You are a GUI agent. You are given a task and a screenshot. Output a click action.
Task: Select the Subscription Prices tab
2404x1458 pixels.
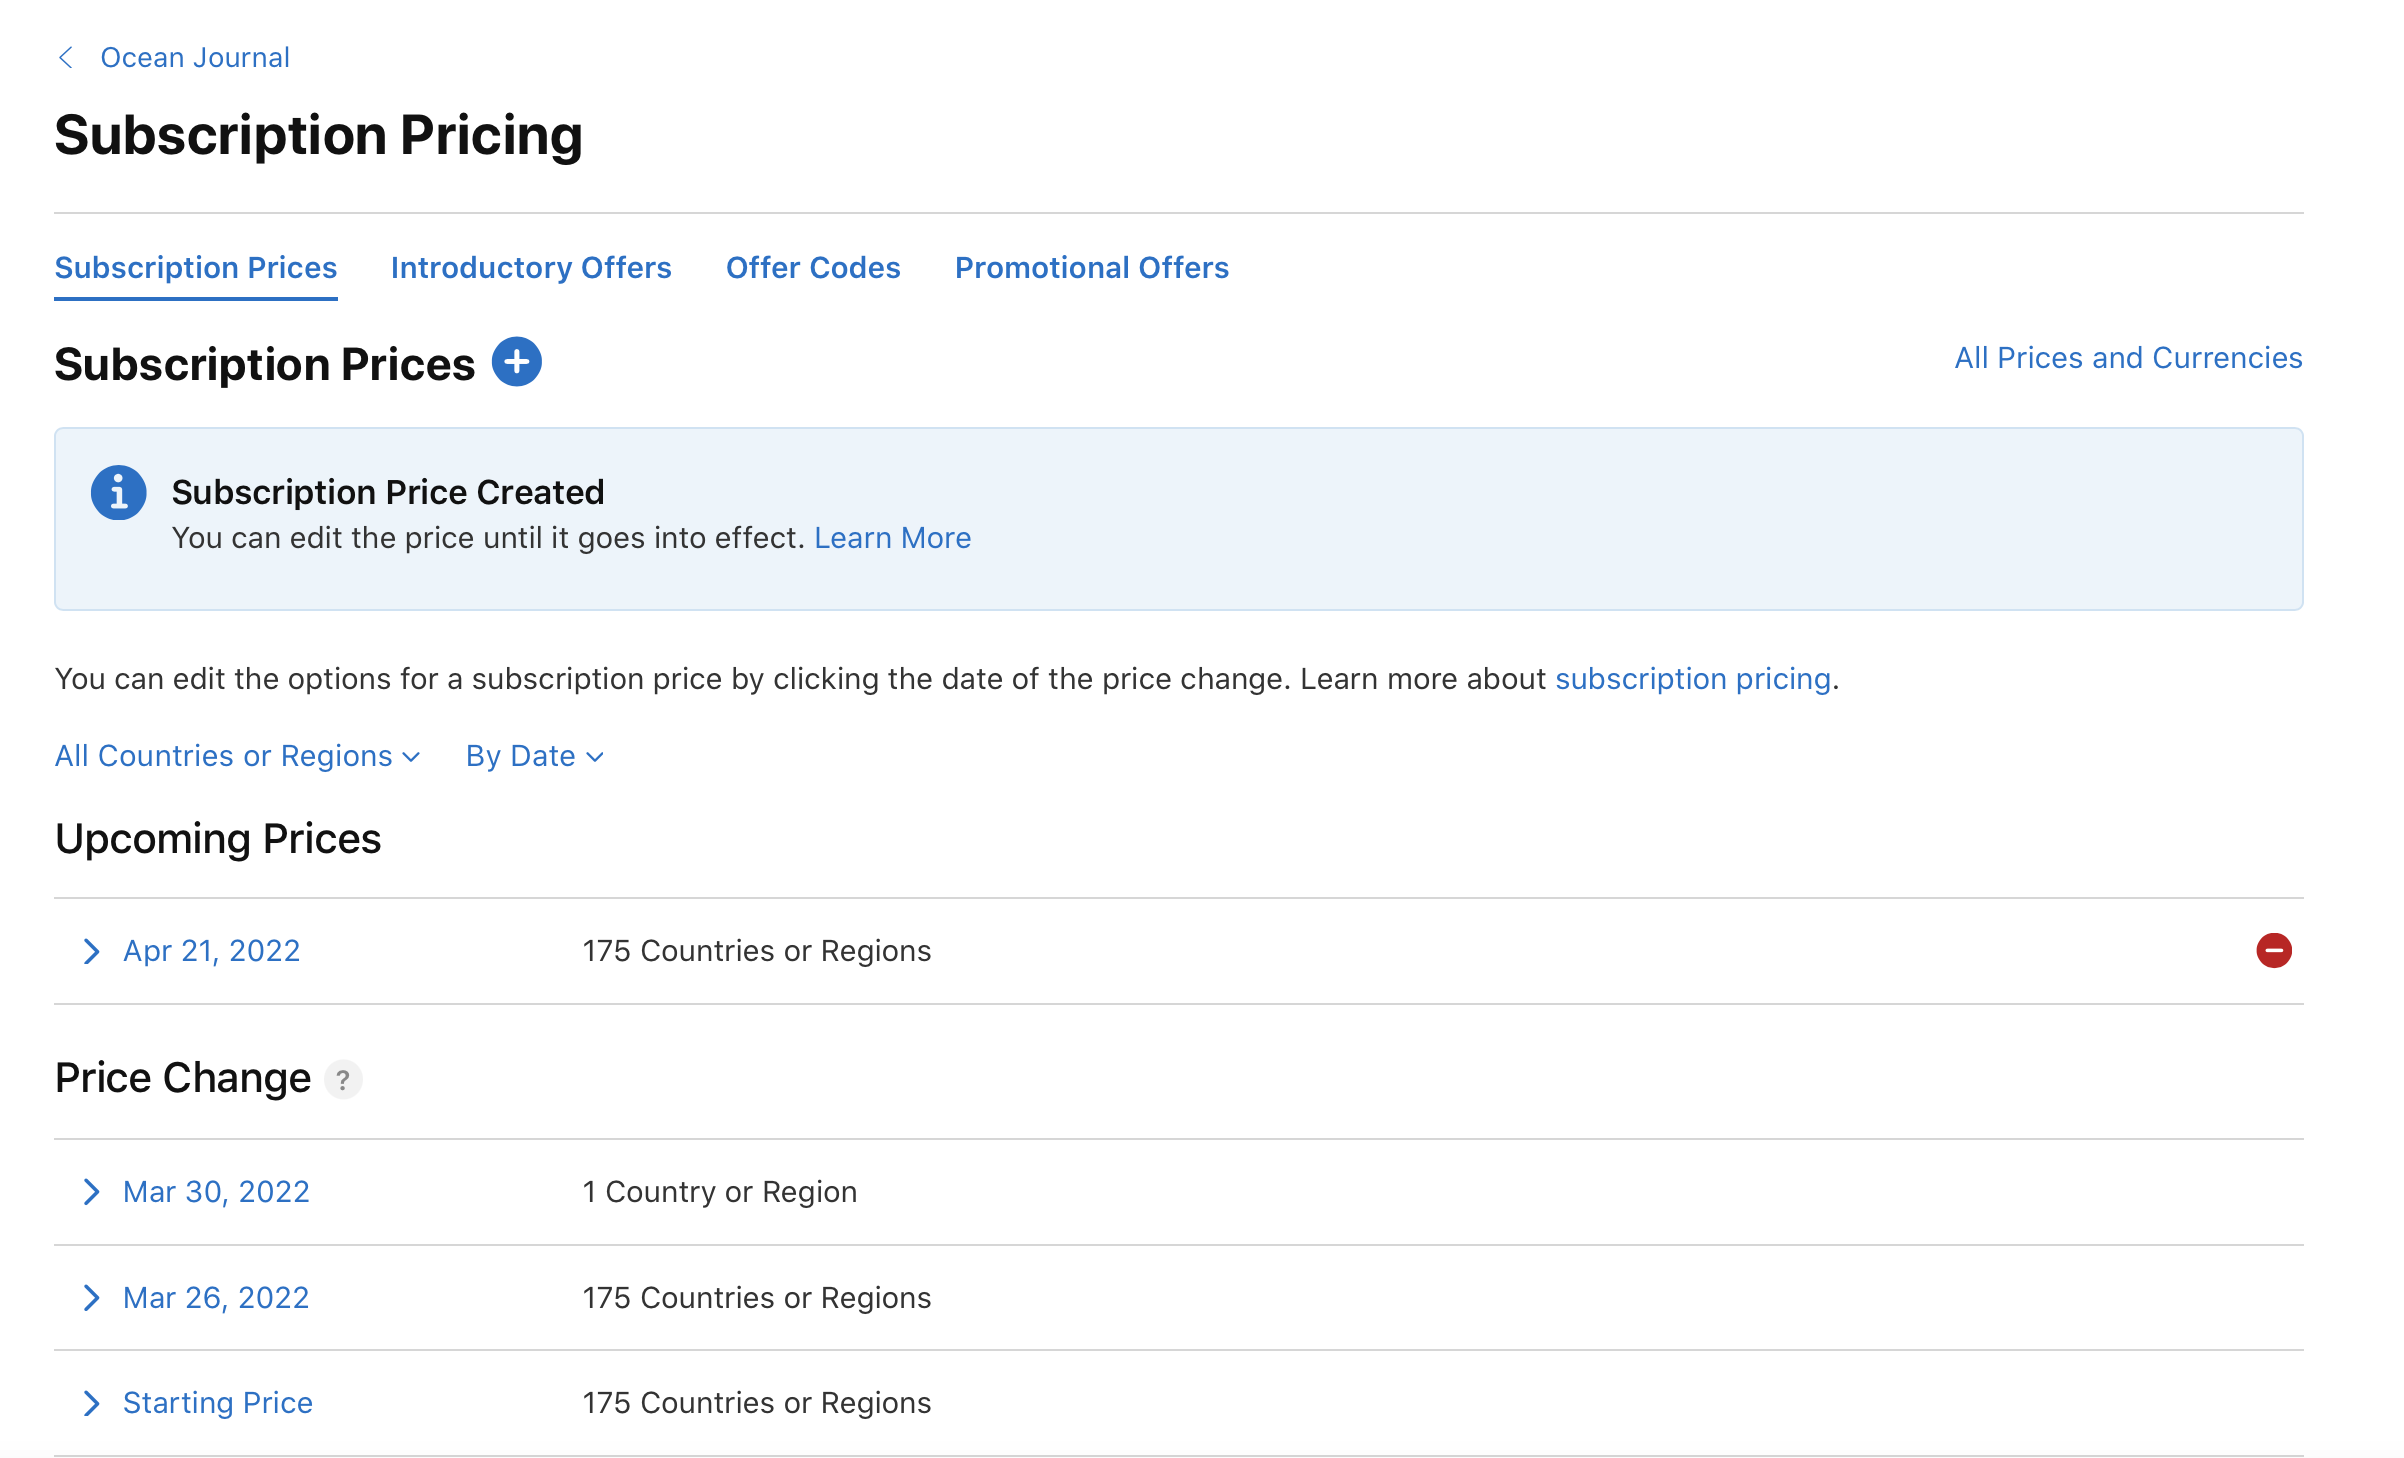pyautogui.click(x=195, y=268)
